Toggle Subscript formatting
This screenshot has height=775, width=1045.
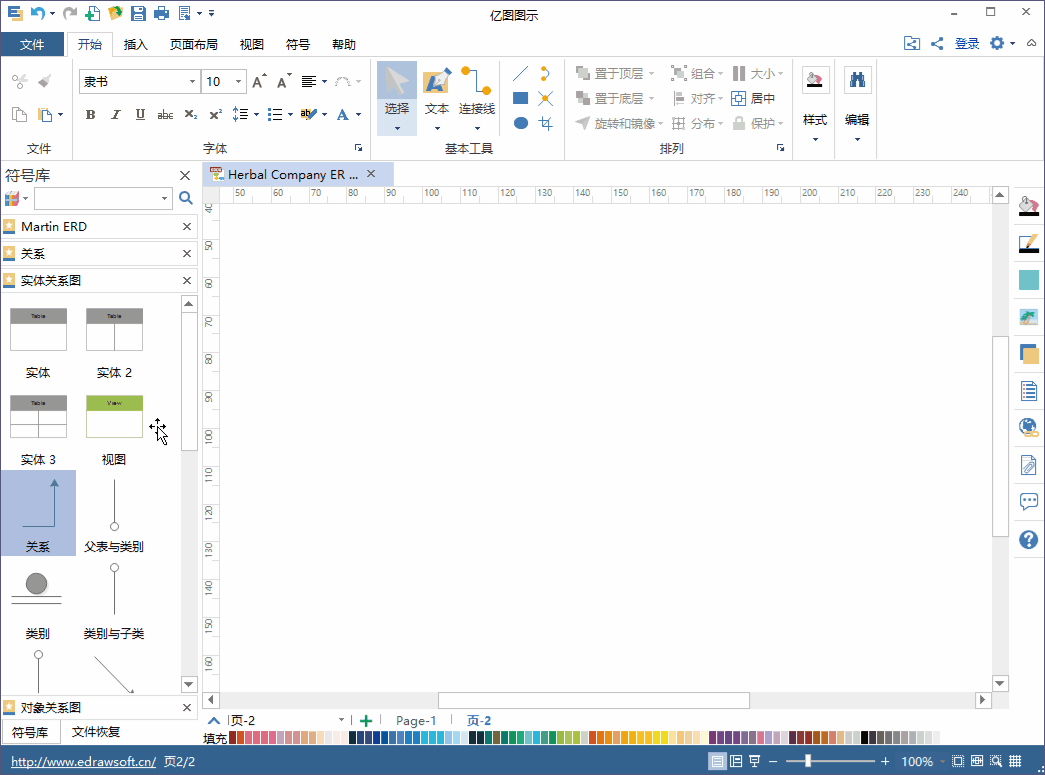[x=191, y=115]
